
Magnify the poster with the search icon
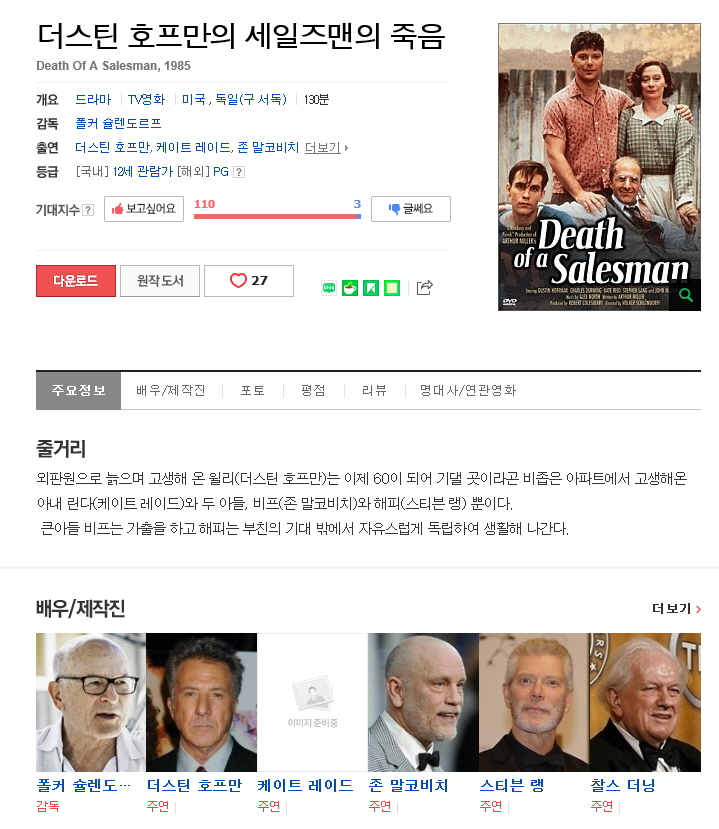point(686,295)
